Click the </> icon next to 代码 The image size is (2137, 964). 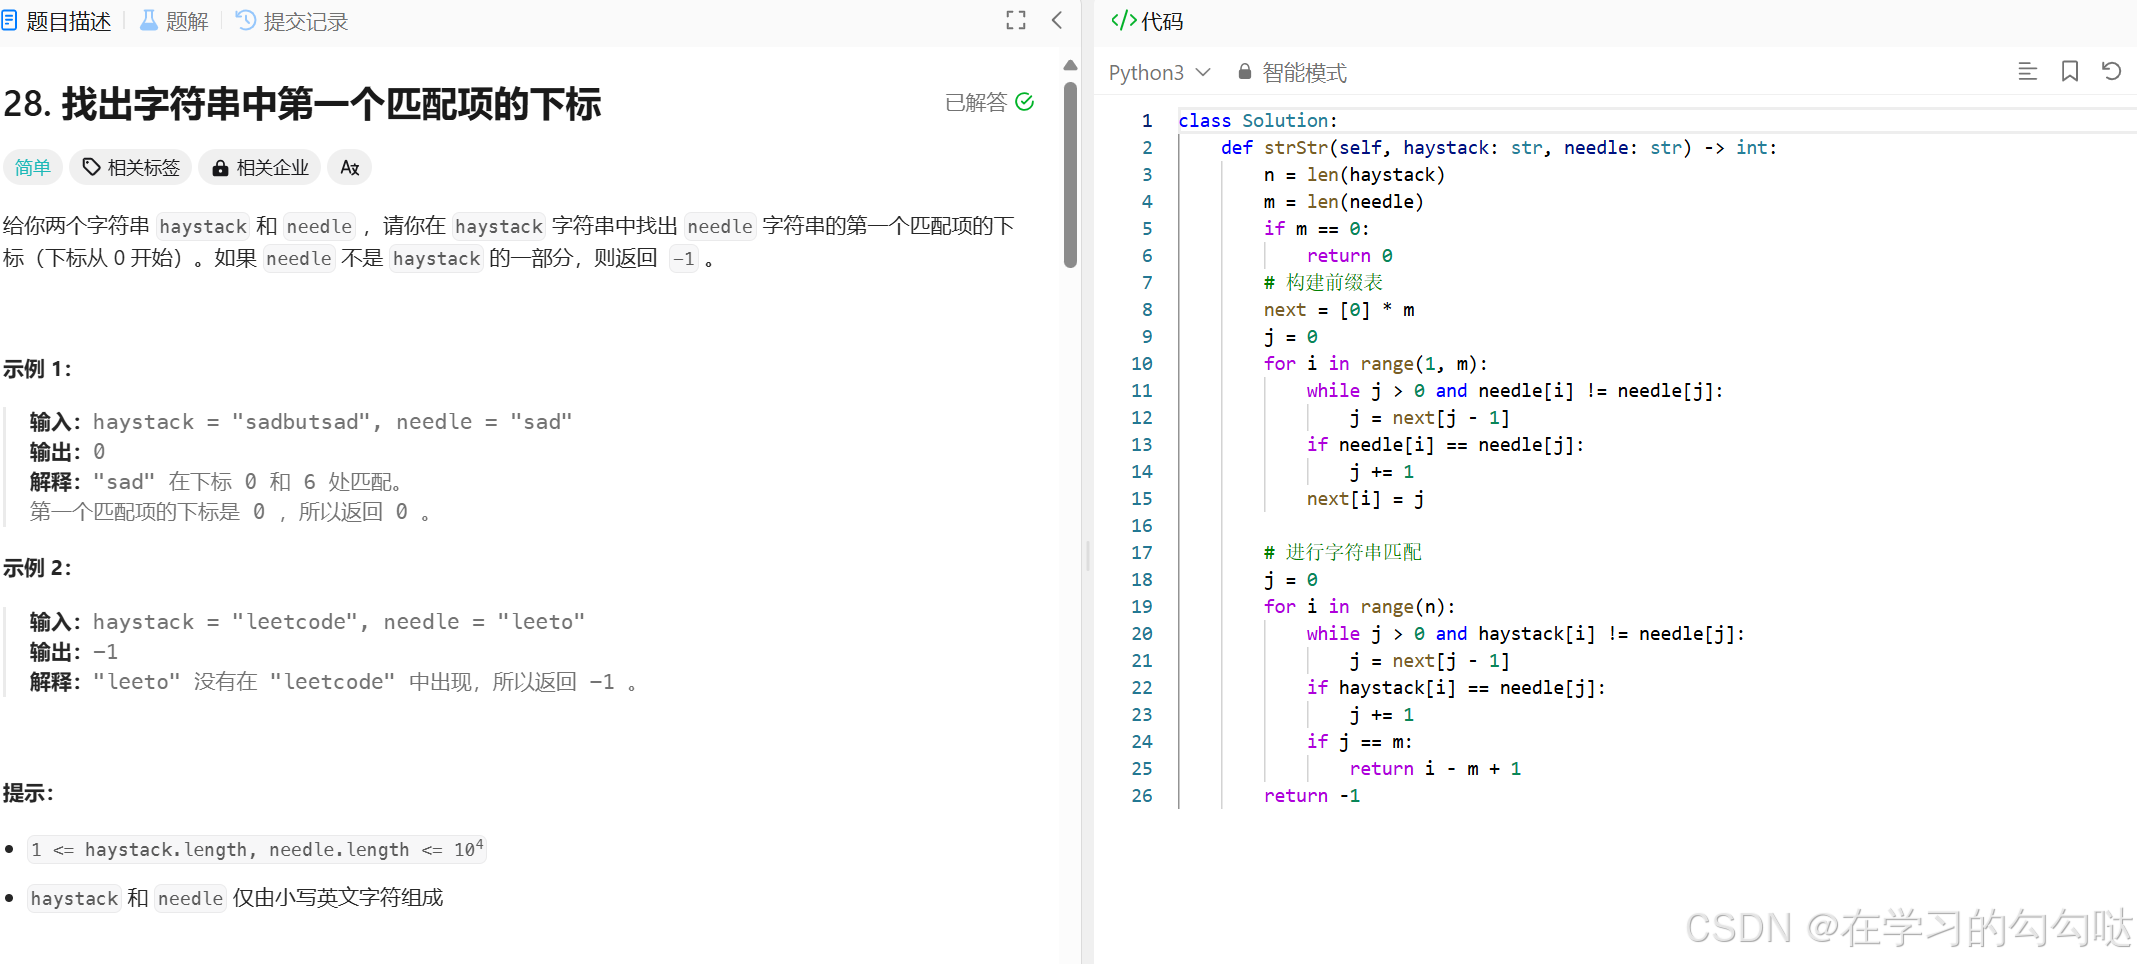point(1122,20)
